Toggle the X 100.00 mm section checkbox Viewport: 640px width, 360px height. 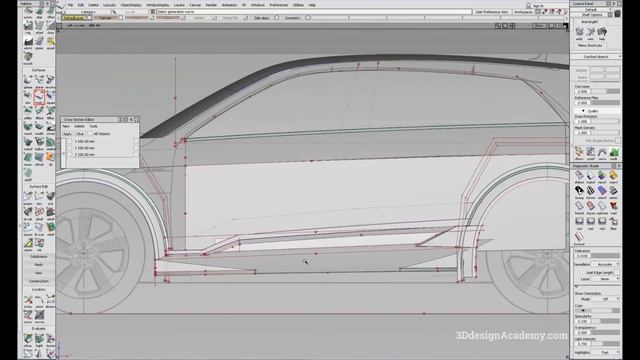point(70,141)
